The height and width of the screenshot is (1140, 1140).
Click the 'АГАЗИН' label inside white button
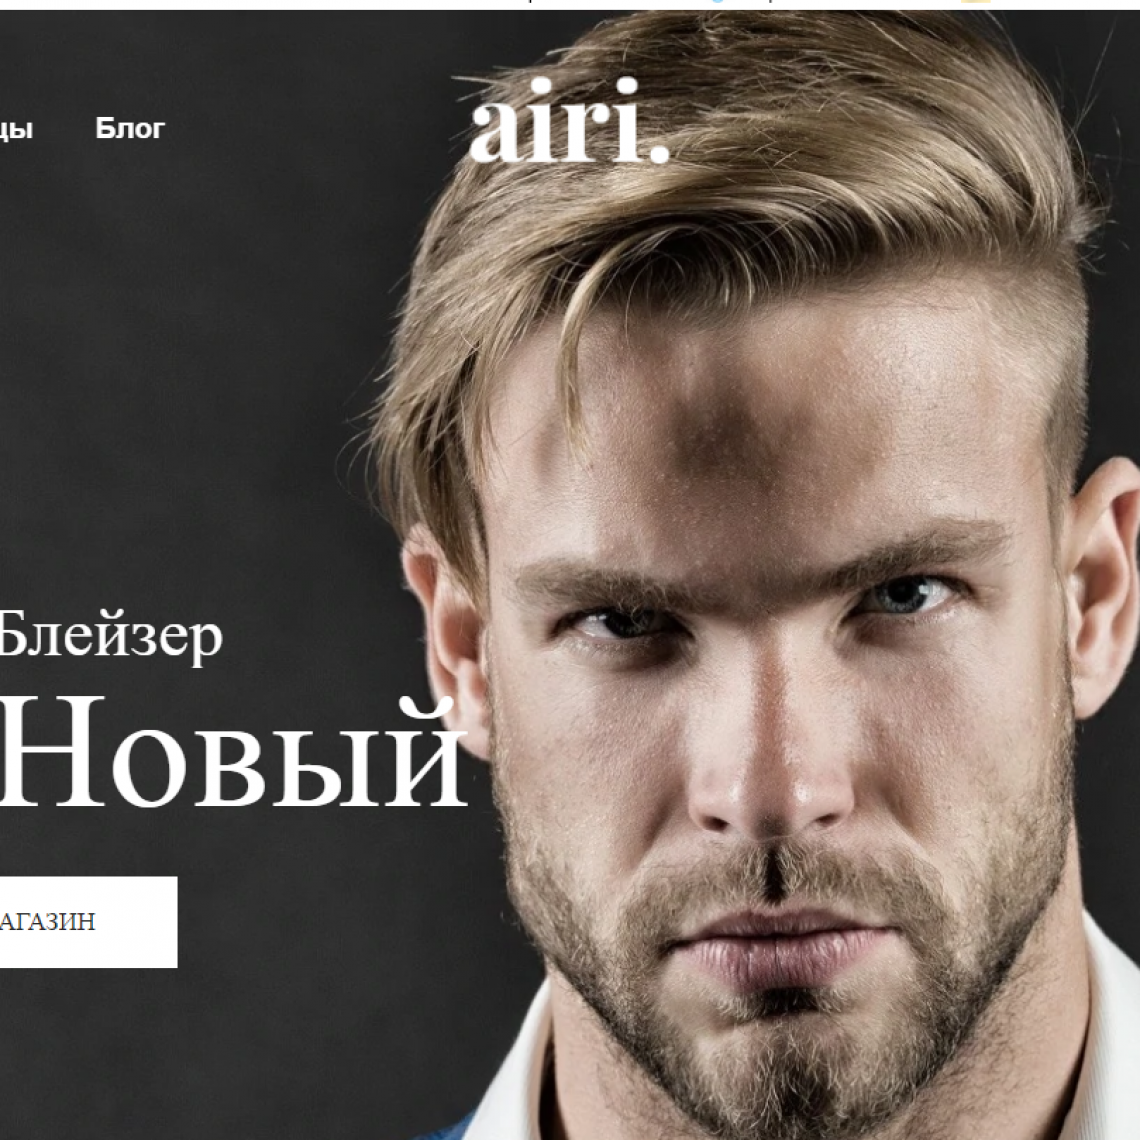click(47, 922)
